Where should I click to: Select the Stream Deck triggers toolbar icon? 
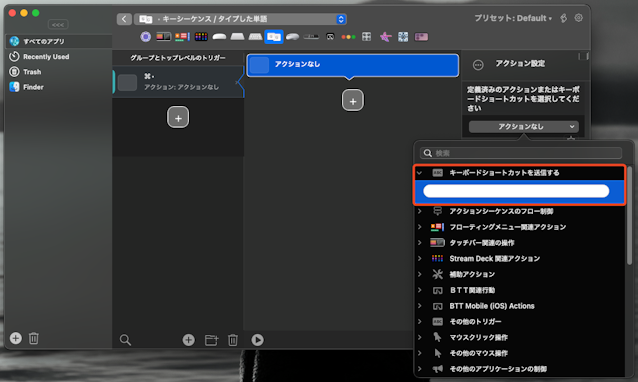point(201,37)
